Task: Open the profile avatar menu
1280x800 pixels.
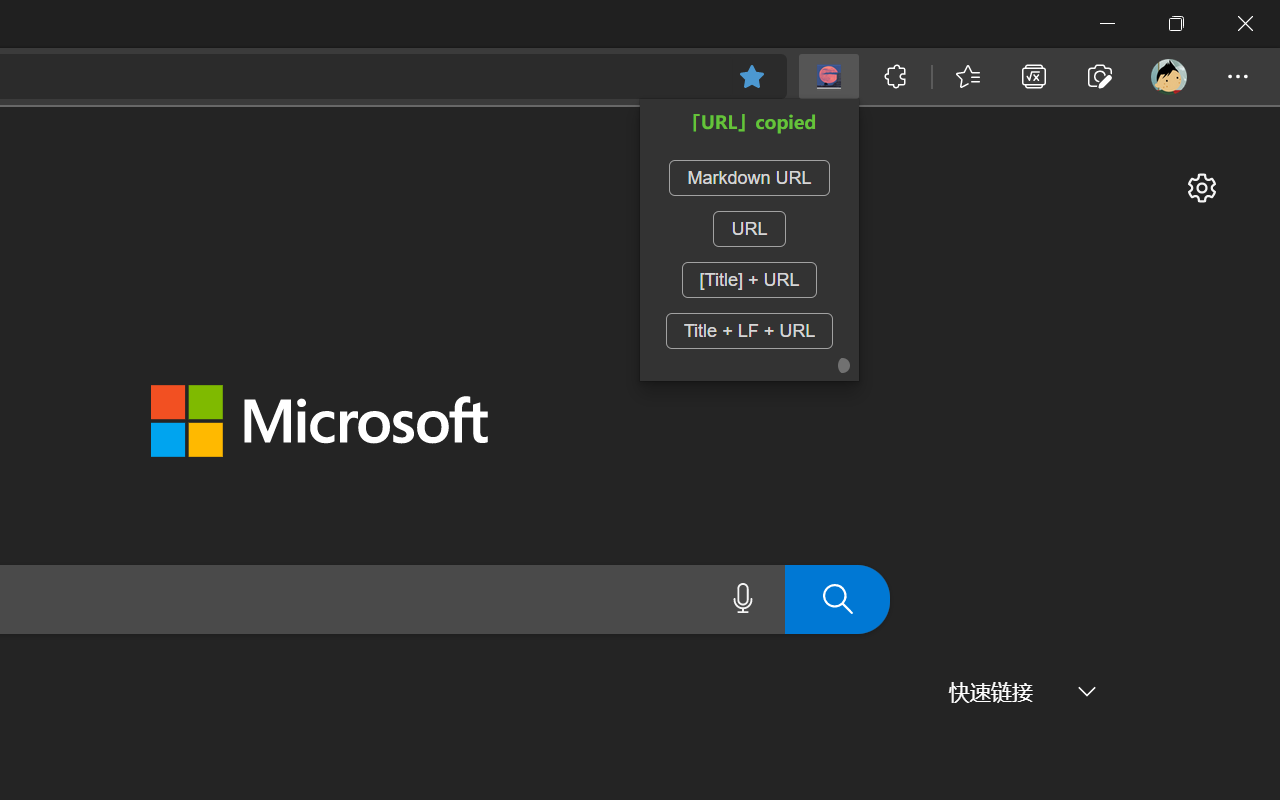Action: point(1168,76)
